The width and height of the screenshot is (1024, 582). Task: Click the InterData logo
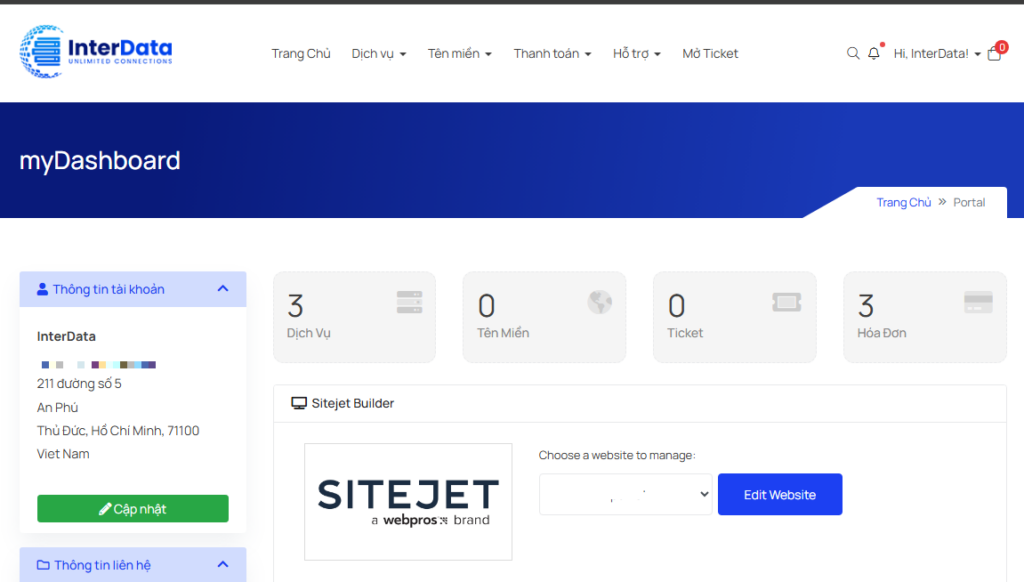coord(96,52)
